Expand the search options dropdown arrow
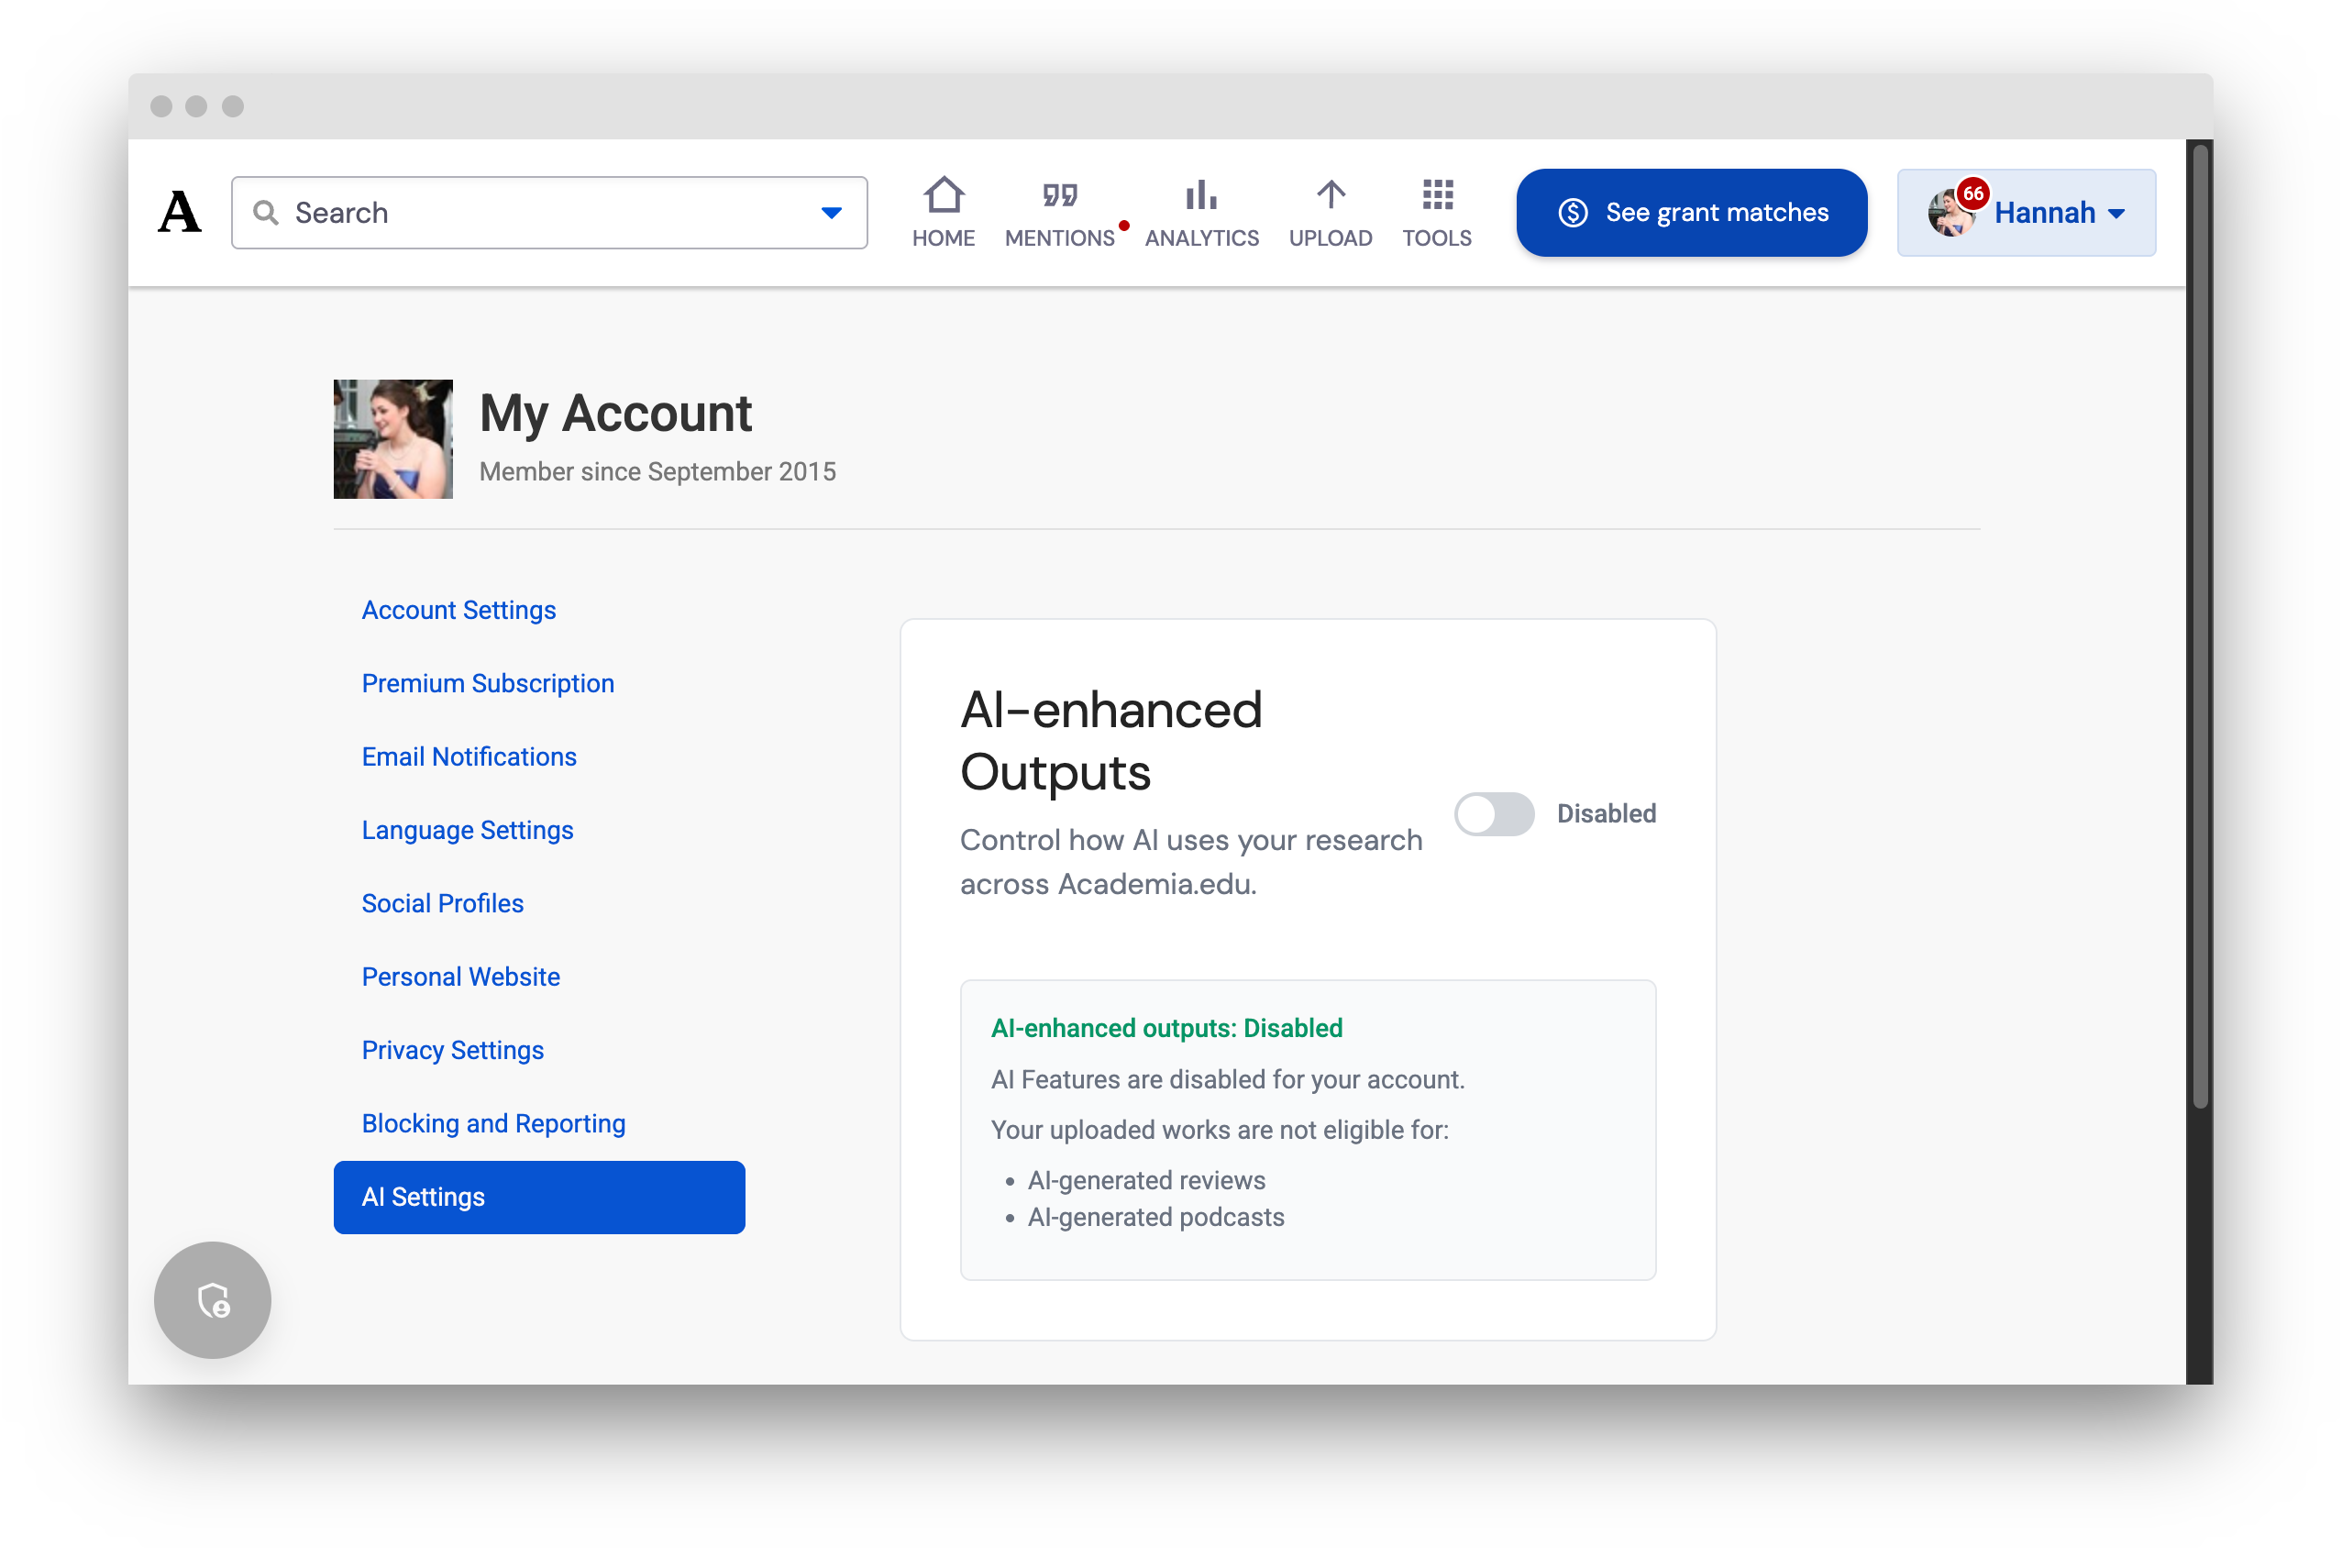The height and width of the screenshot is (1568, 2342). click(831, 213)
